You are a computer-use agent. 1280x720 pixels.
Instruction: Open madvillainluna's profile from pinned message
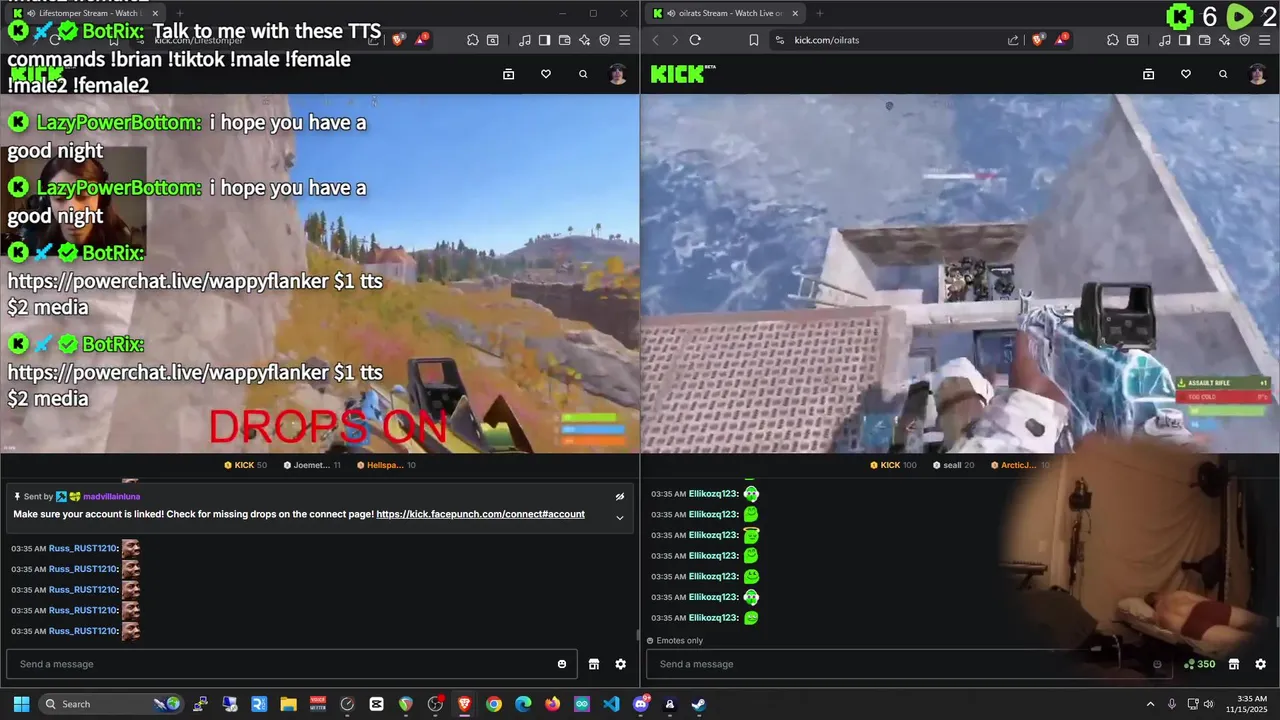111,497
